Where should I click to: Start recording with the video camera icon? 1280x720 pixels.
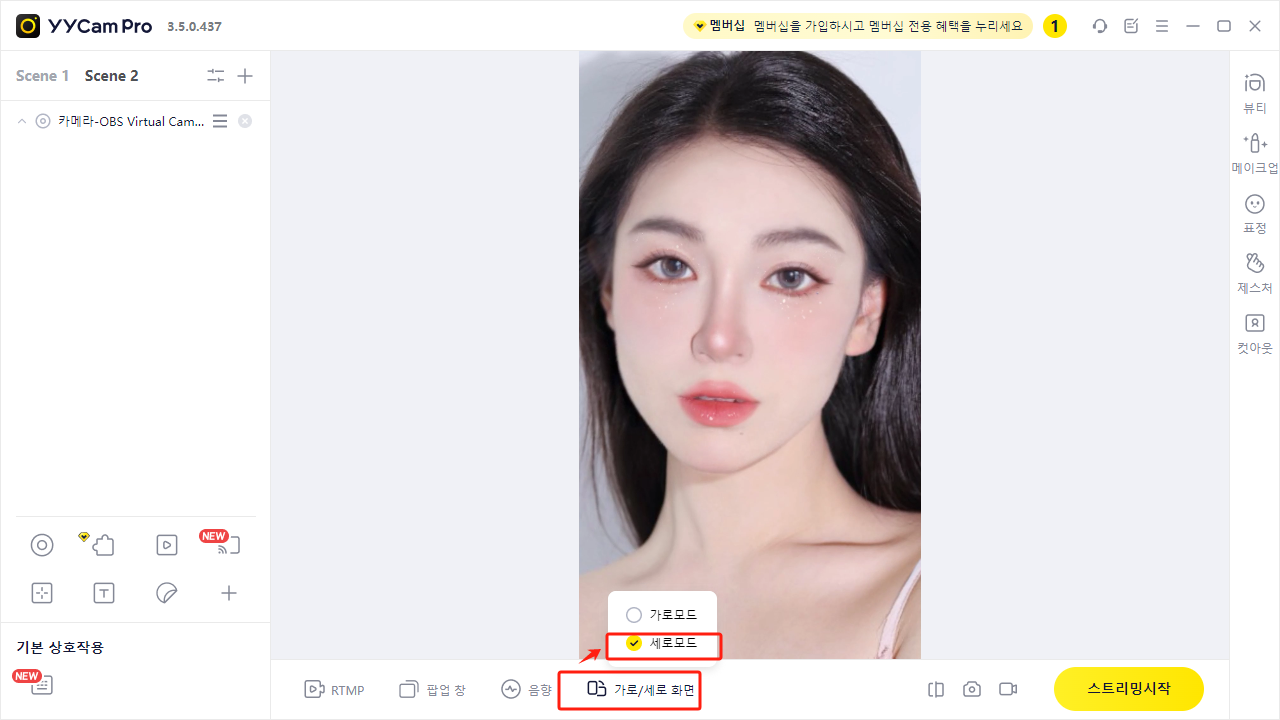(x=1008, y=689)
